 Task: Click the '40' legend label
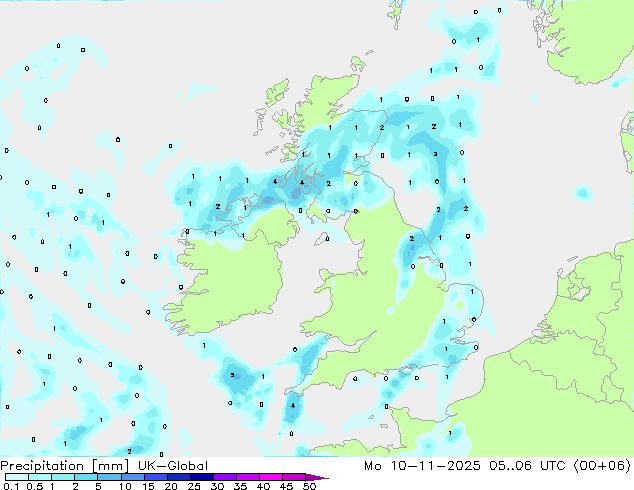pyautogui.click(x=263, y=486)
